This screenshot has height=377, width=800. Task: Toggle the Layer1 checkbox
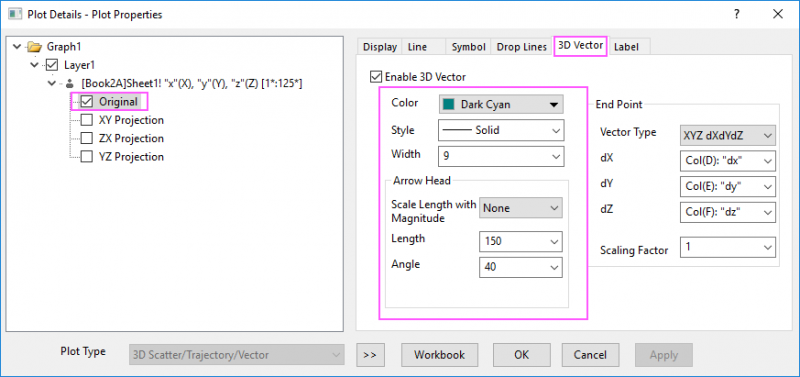[x=52, y=65]
